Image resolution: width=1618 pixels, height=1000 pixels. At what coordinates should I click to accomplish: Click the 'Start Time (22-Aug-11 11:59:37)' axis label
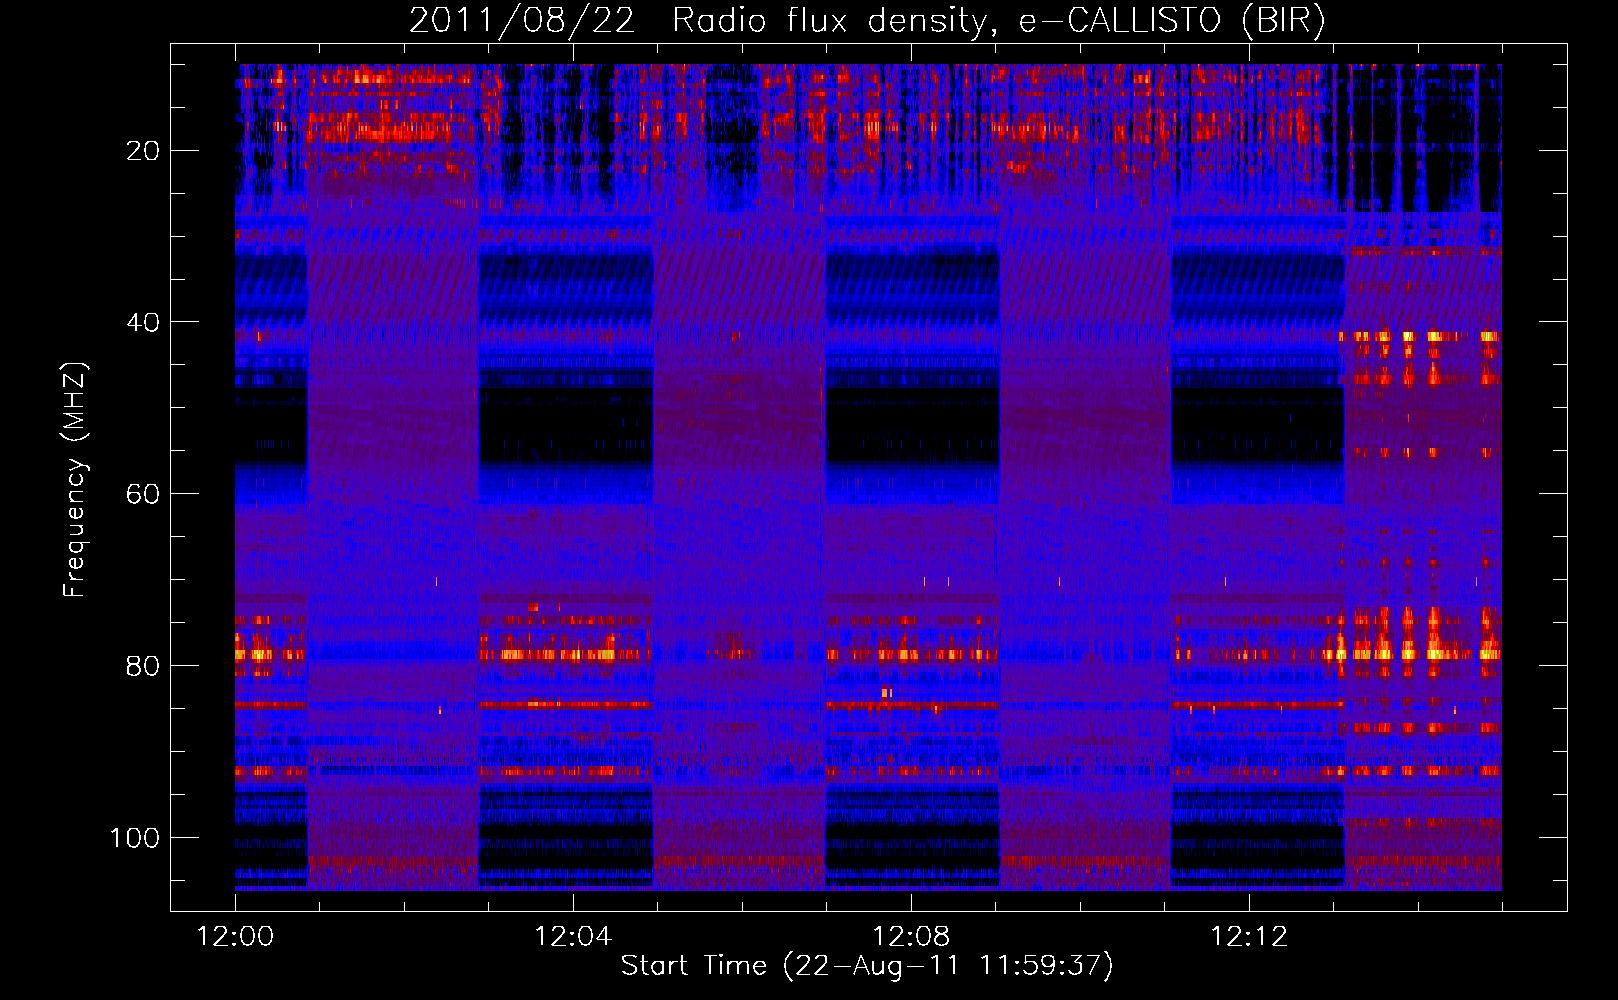coord(867,966)
